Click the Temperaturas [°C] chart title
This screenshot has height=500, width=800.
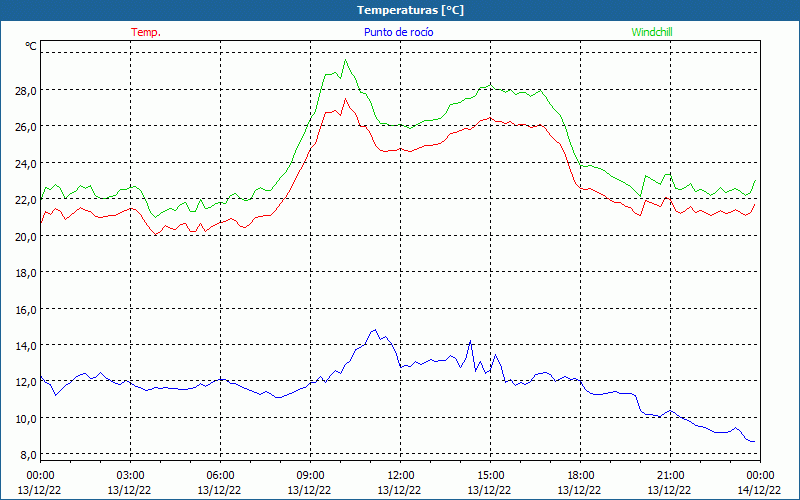click(x=410, y=10)
